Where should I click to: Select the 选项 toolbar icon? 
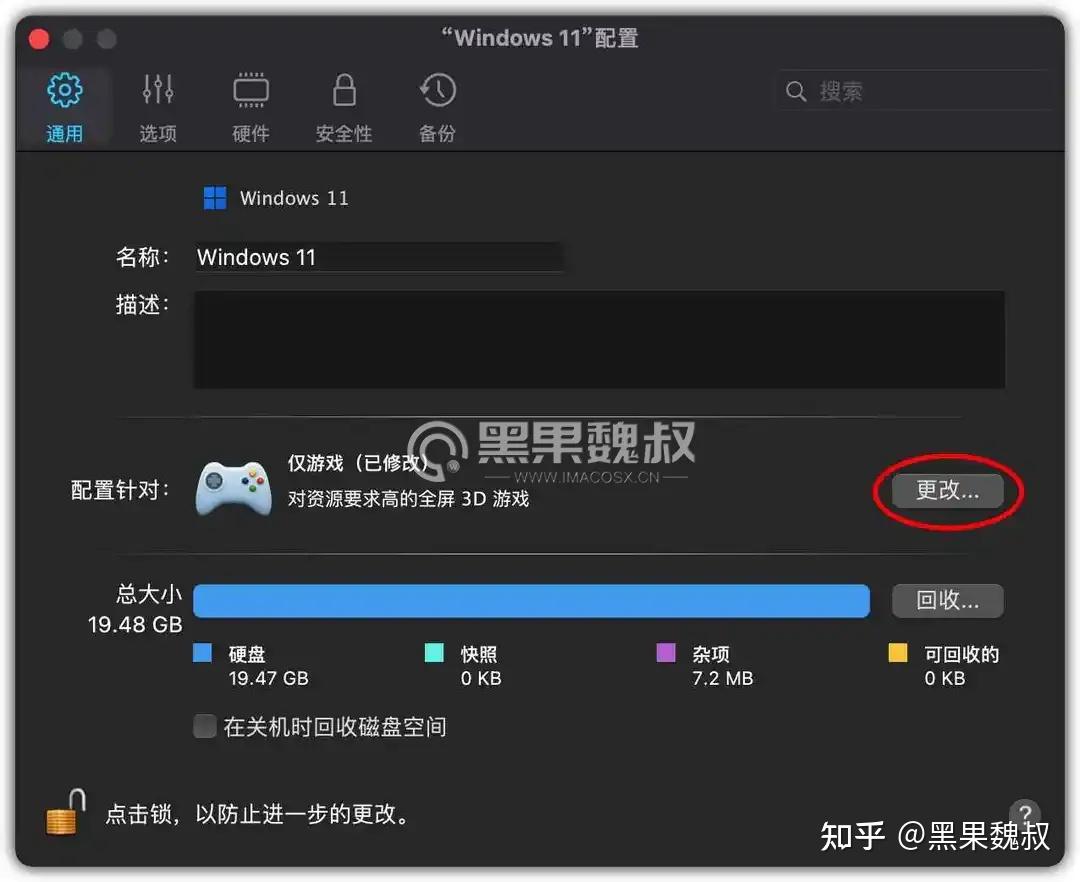coord(157,90)
